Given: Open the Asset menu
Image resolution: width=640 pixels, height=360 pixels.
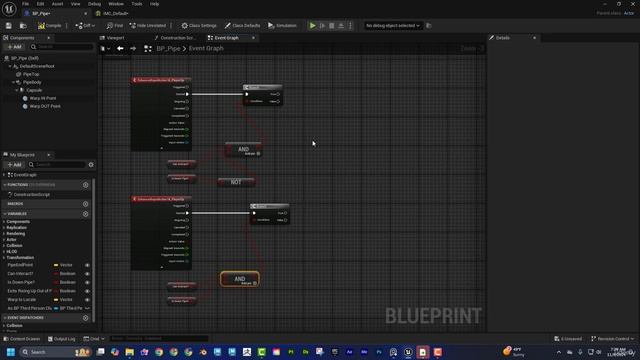Looking at the screenshot, I should (57, 4).
